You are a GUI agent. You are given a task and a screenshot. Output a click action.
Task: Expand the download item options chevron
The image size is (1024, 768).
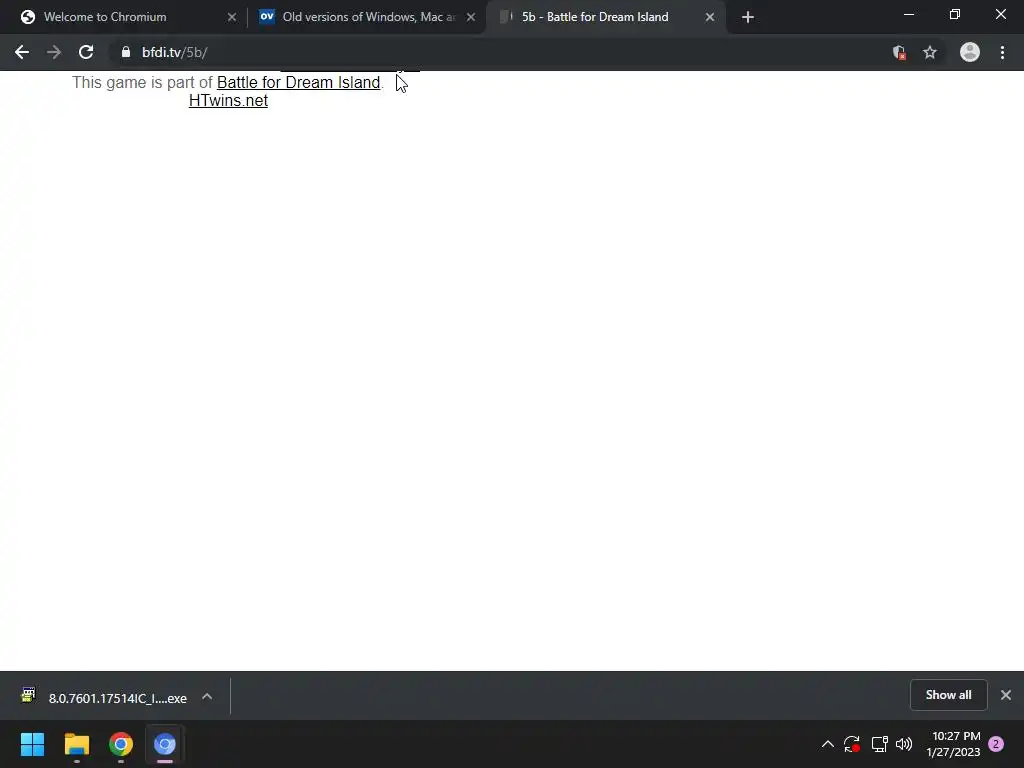pyautogui.click(x=207, y=697)
